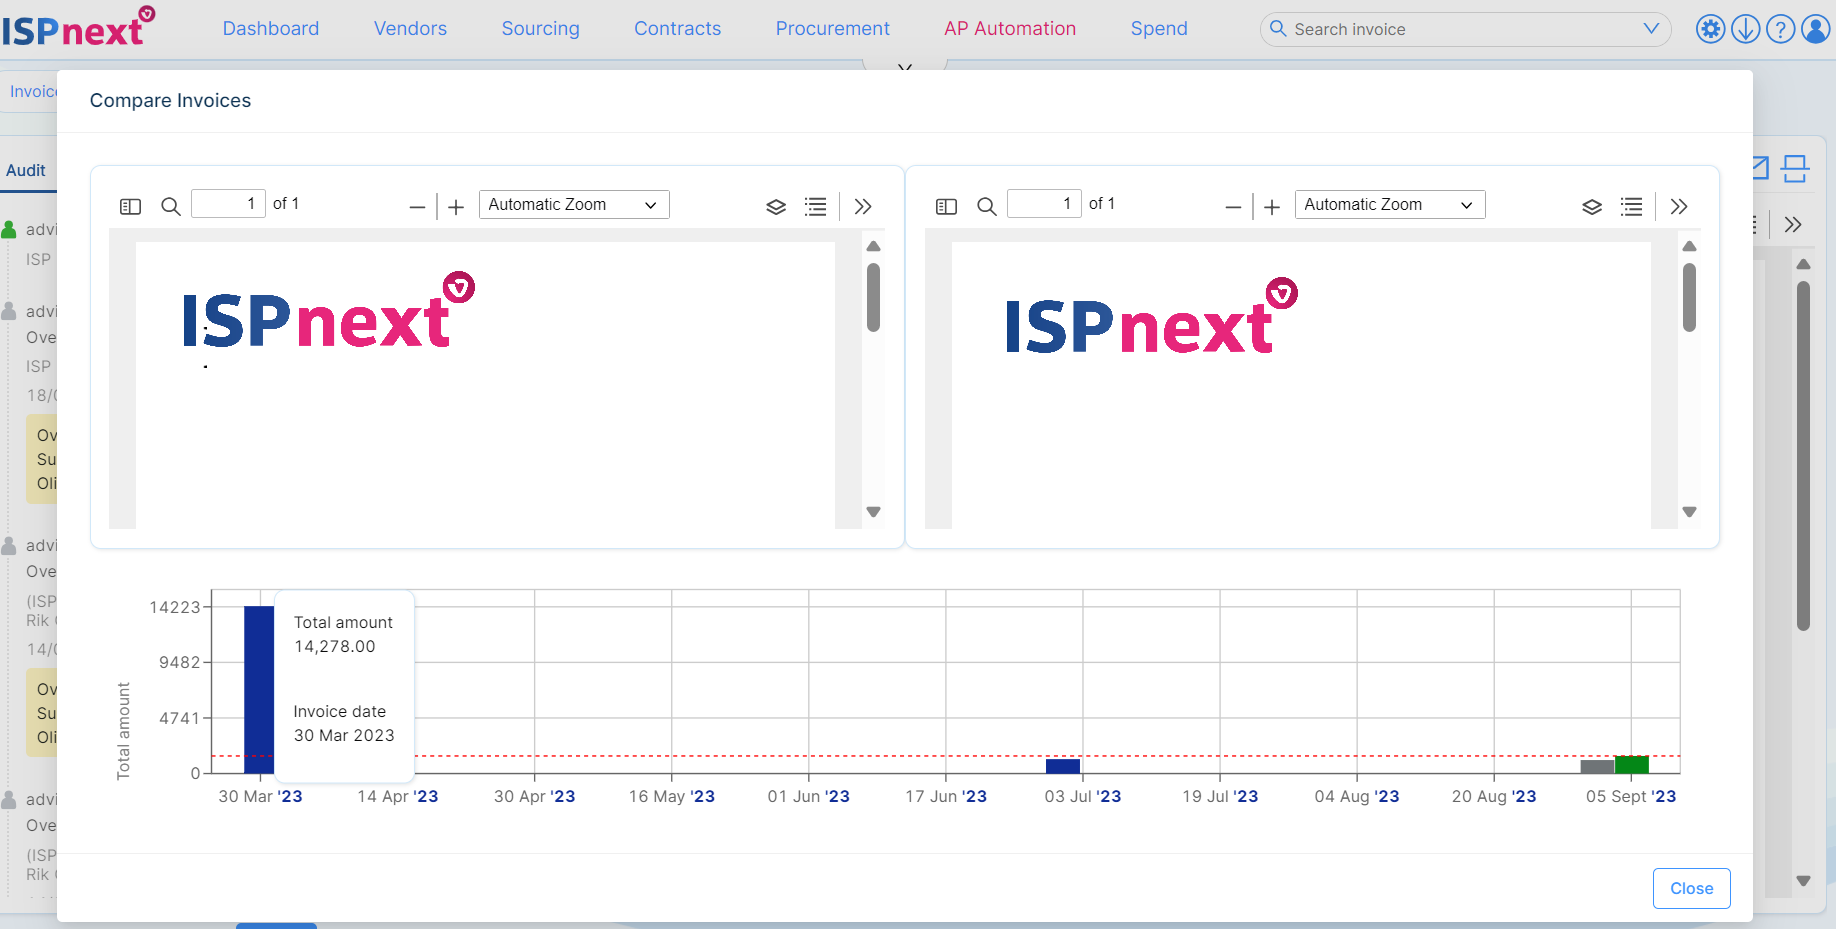This screenshot has height=929, width=1836.
Task: Open find search in right PDF viewer
Action: click(987, 206)
